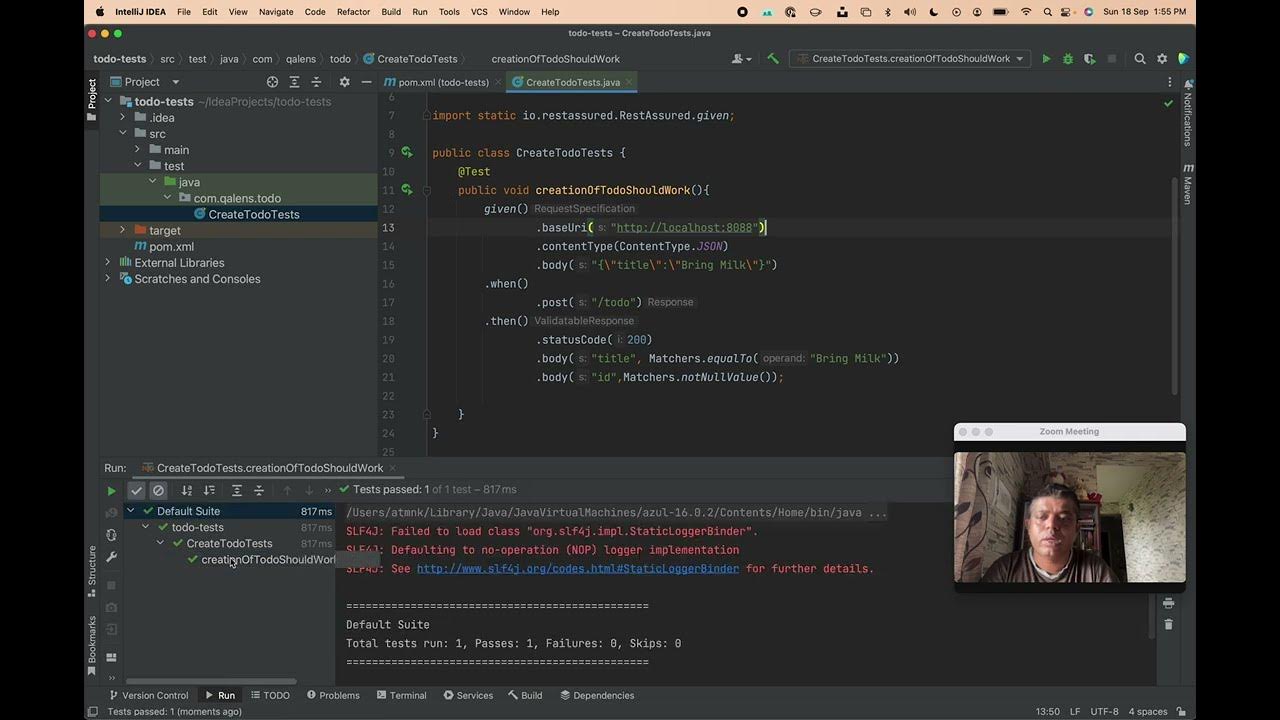This screenshot has height=720, width=1280.
Task: Open Version Control tool window
Action: click(x=148, y=695)
